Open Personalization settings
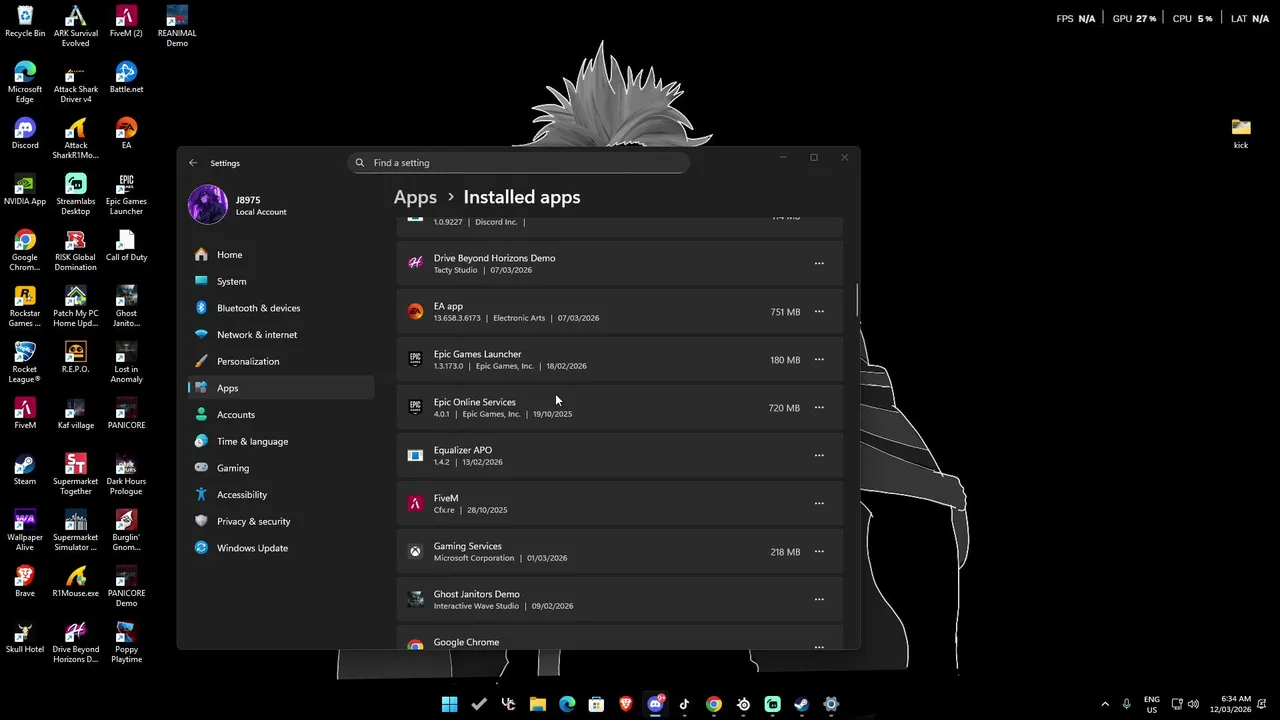The image size is (1280, 720). (281, 361)
